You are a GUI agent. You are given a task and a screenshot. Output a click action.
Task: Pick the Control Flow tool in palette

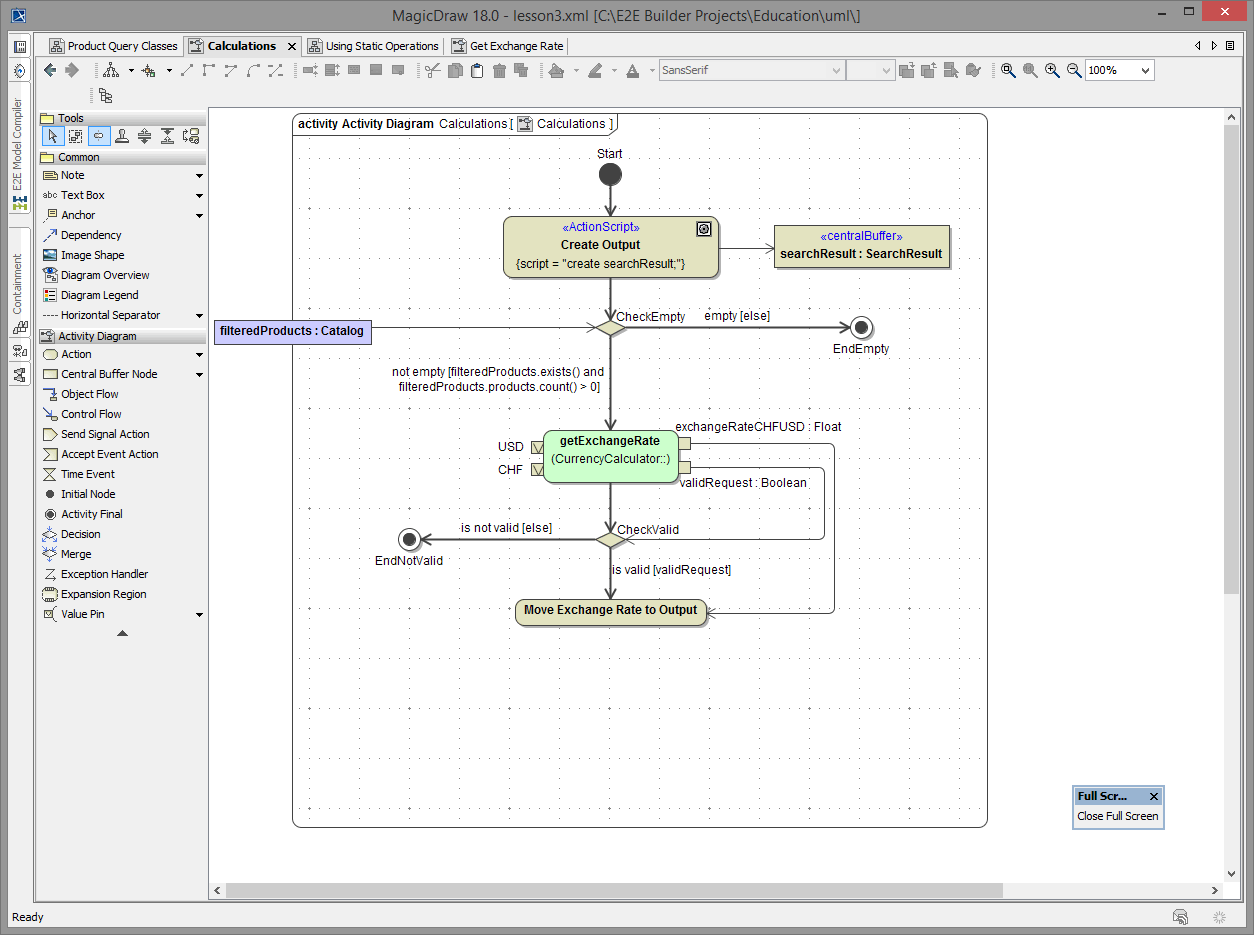tap(90, 414)
